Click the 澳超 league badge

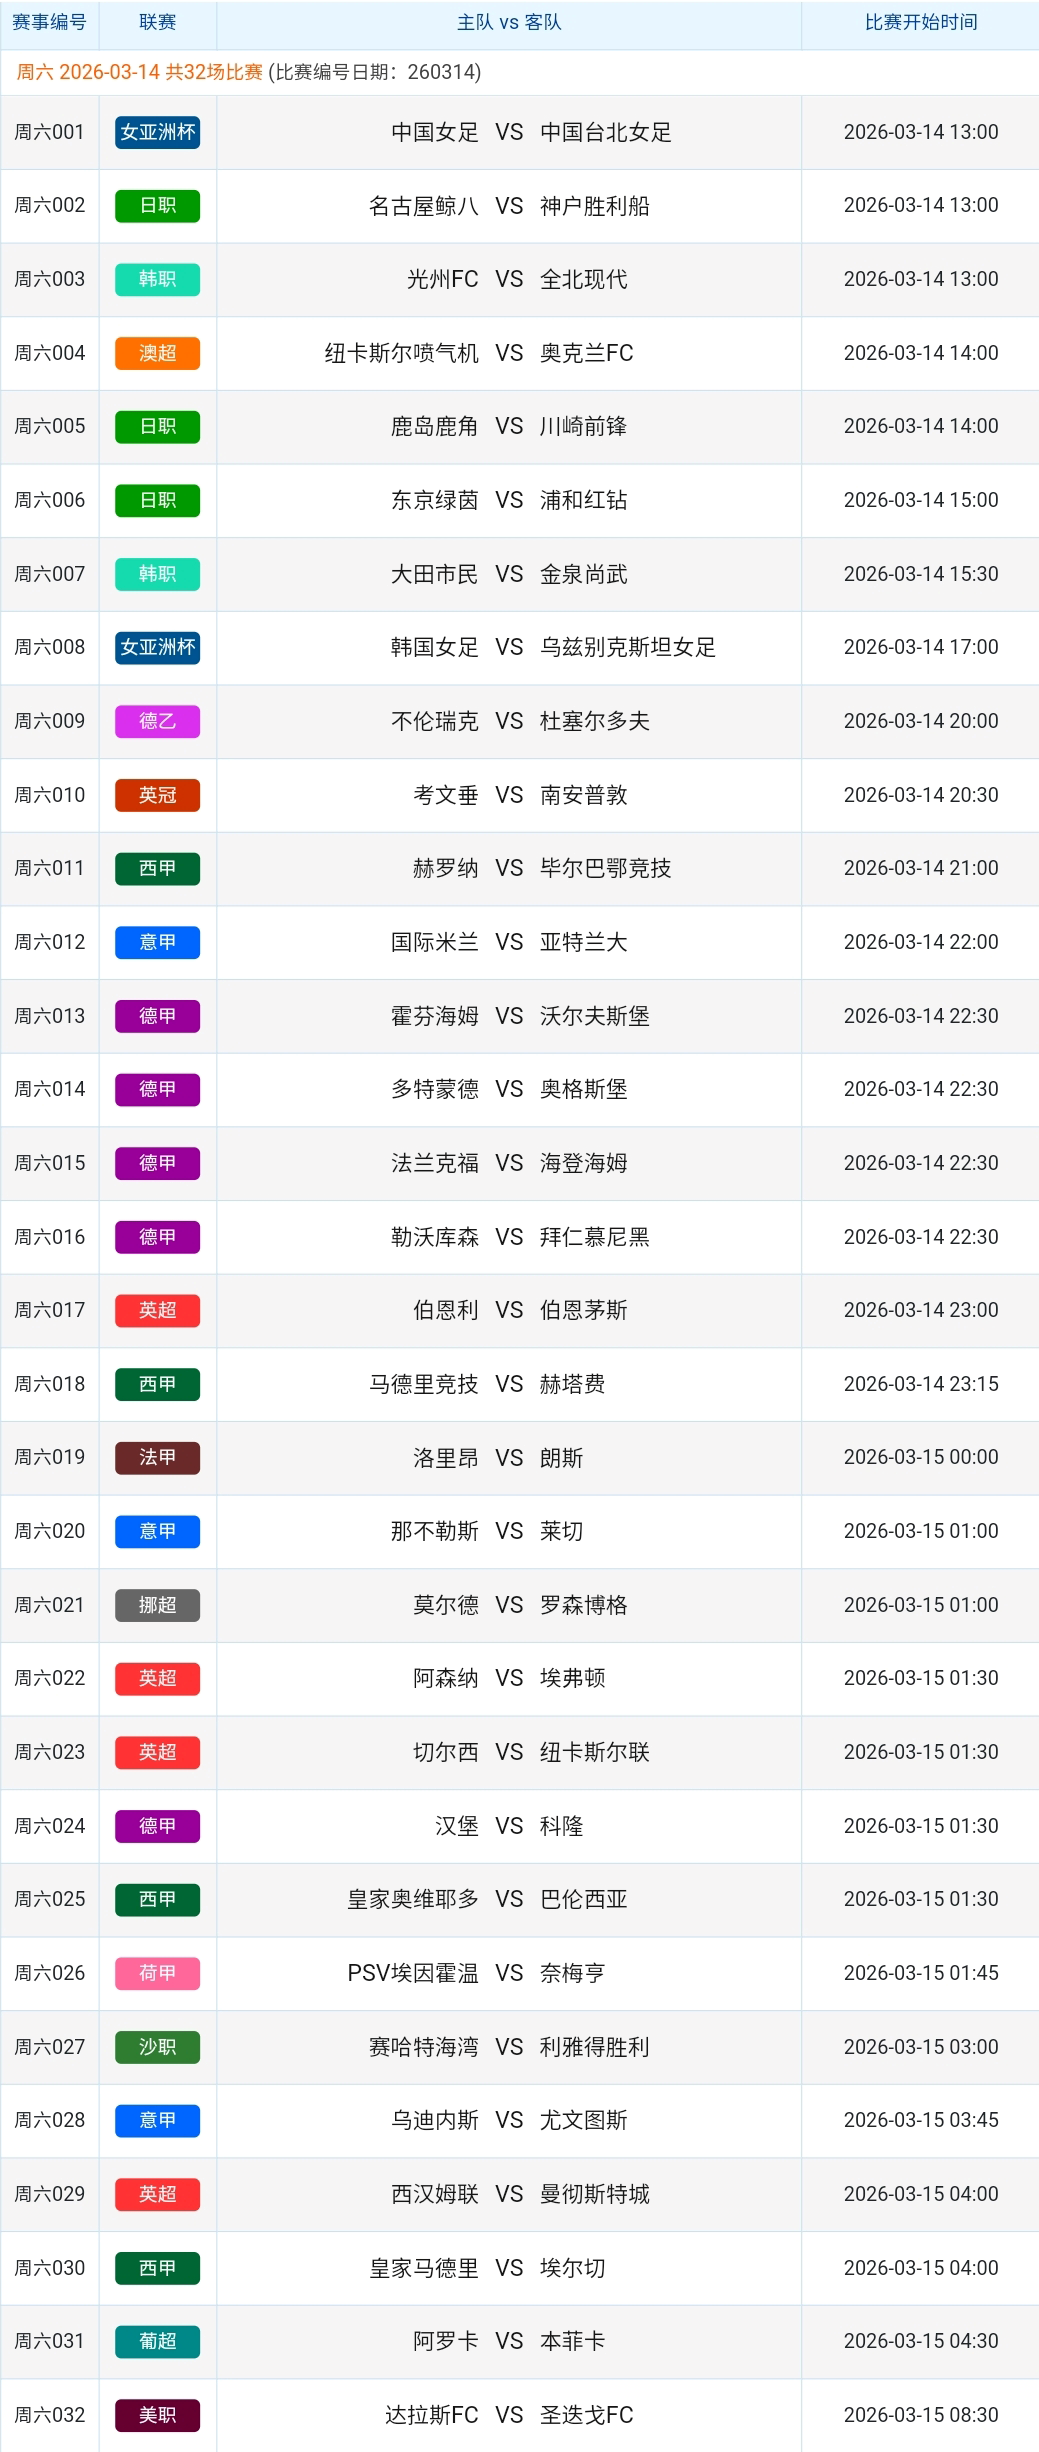[x=157, y=353]
